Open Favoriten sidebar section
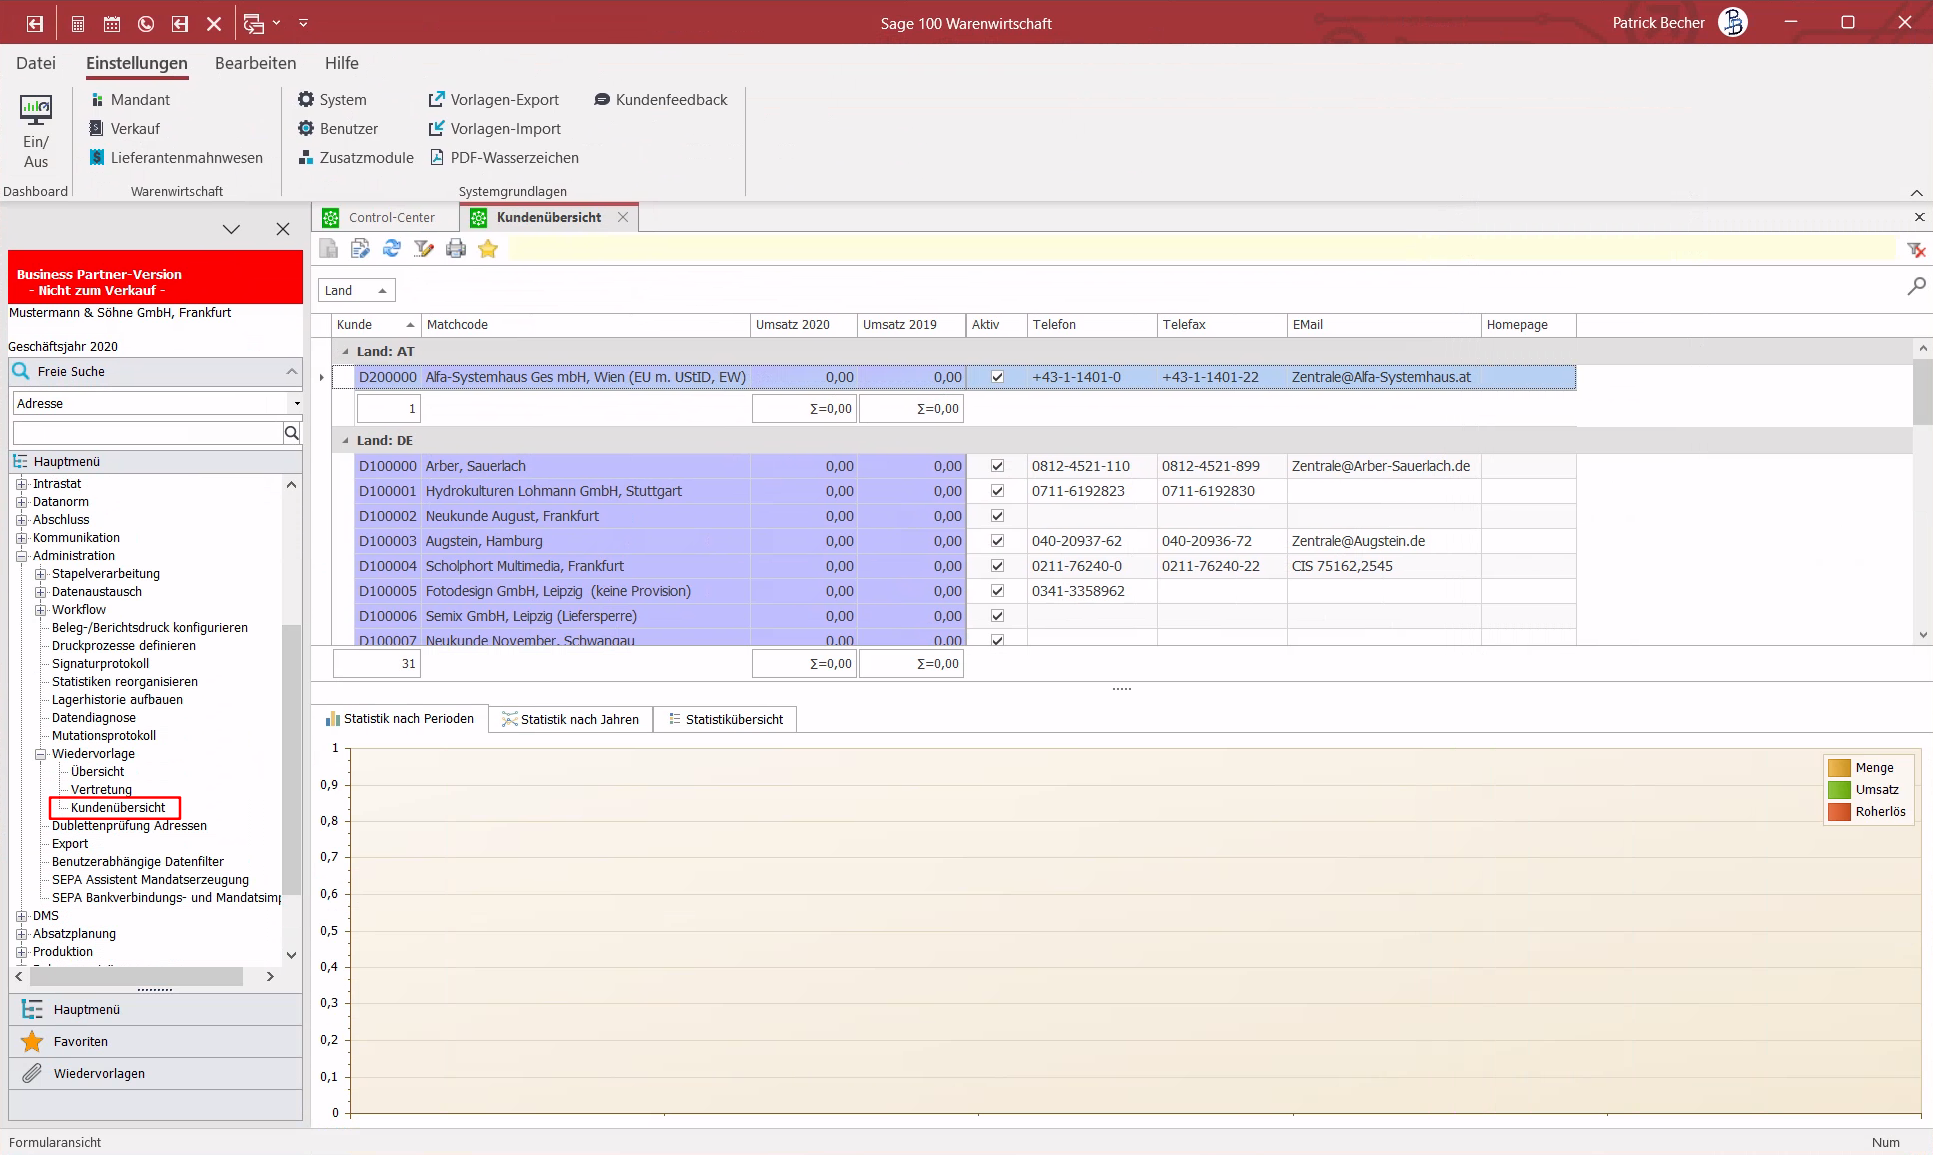Screen dimensions: 1933x1155 155,1042
